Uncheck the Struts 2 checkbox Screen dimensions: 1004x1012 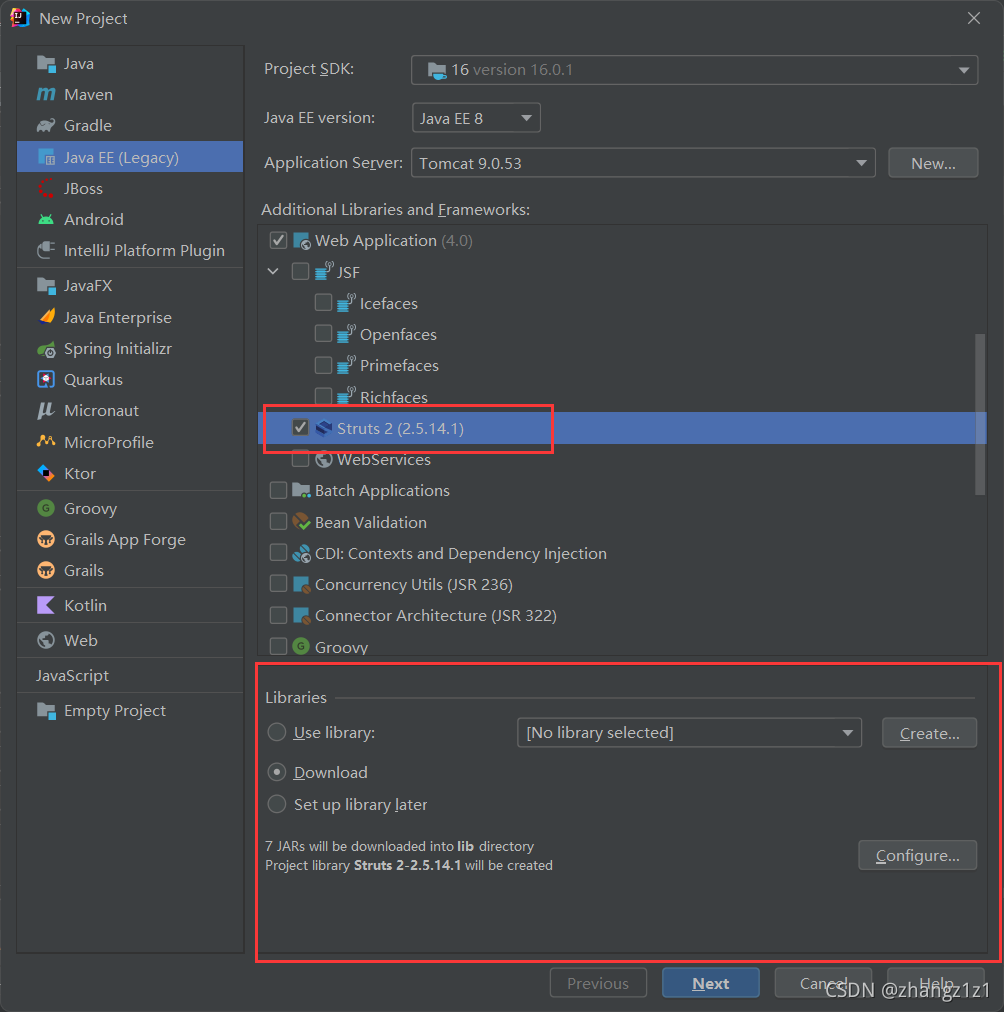(x=300, y=428)
